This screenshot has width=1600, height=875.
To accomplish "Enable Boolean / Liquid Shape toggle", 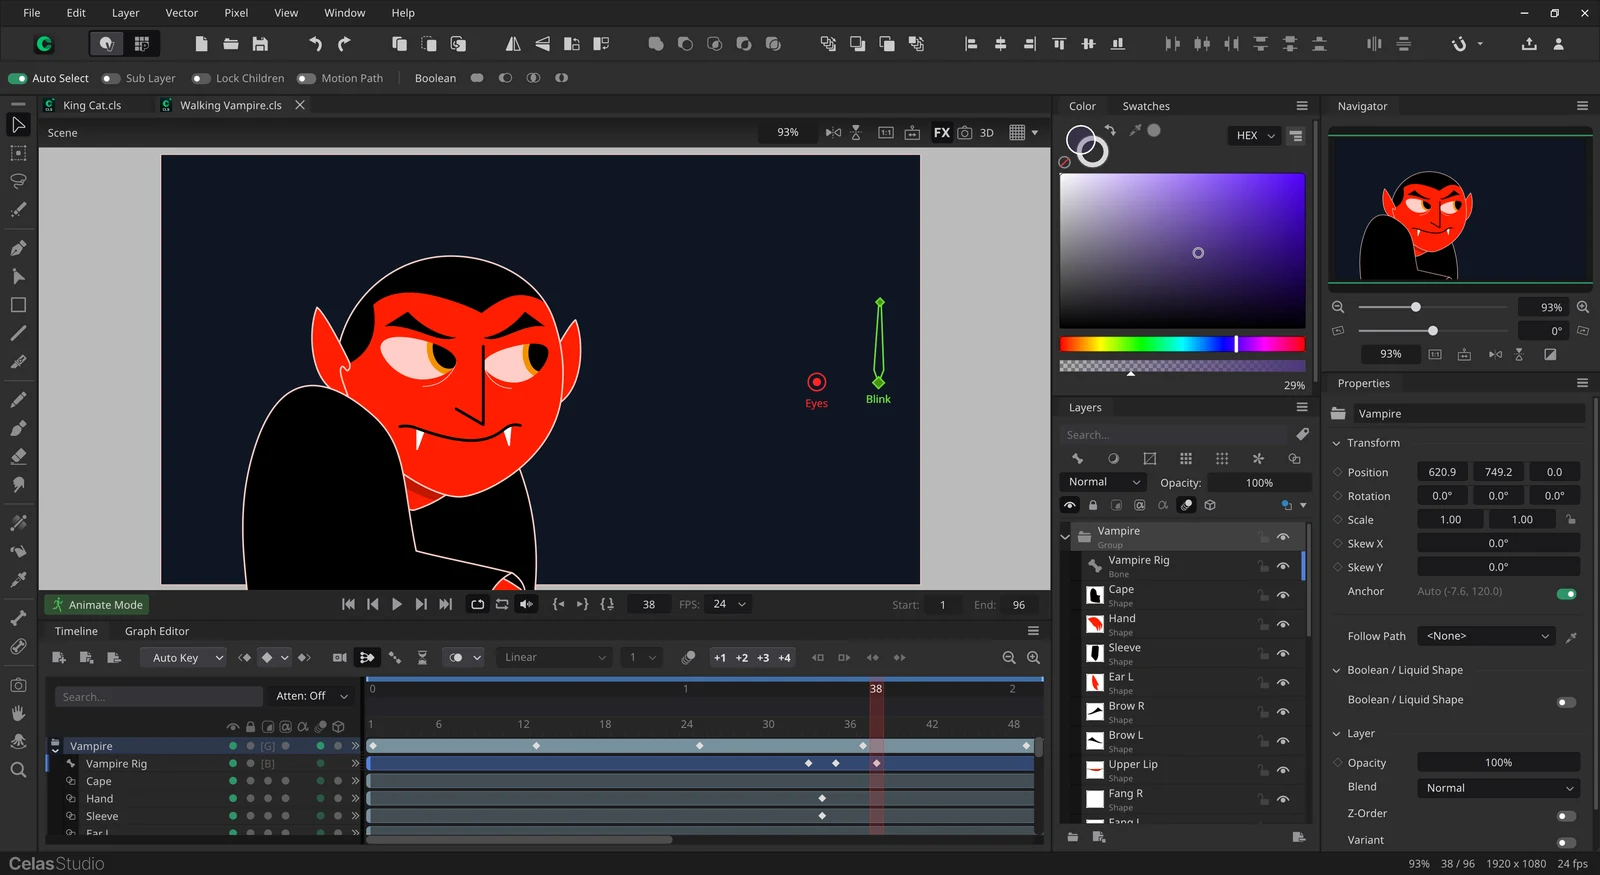I will coord(1566,701).
